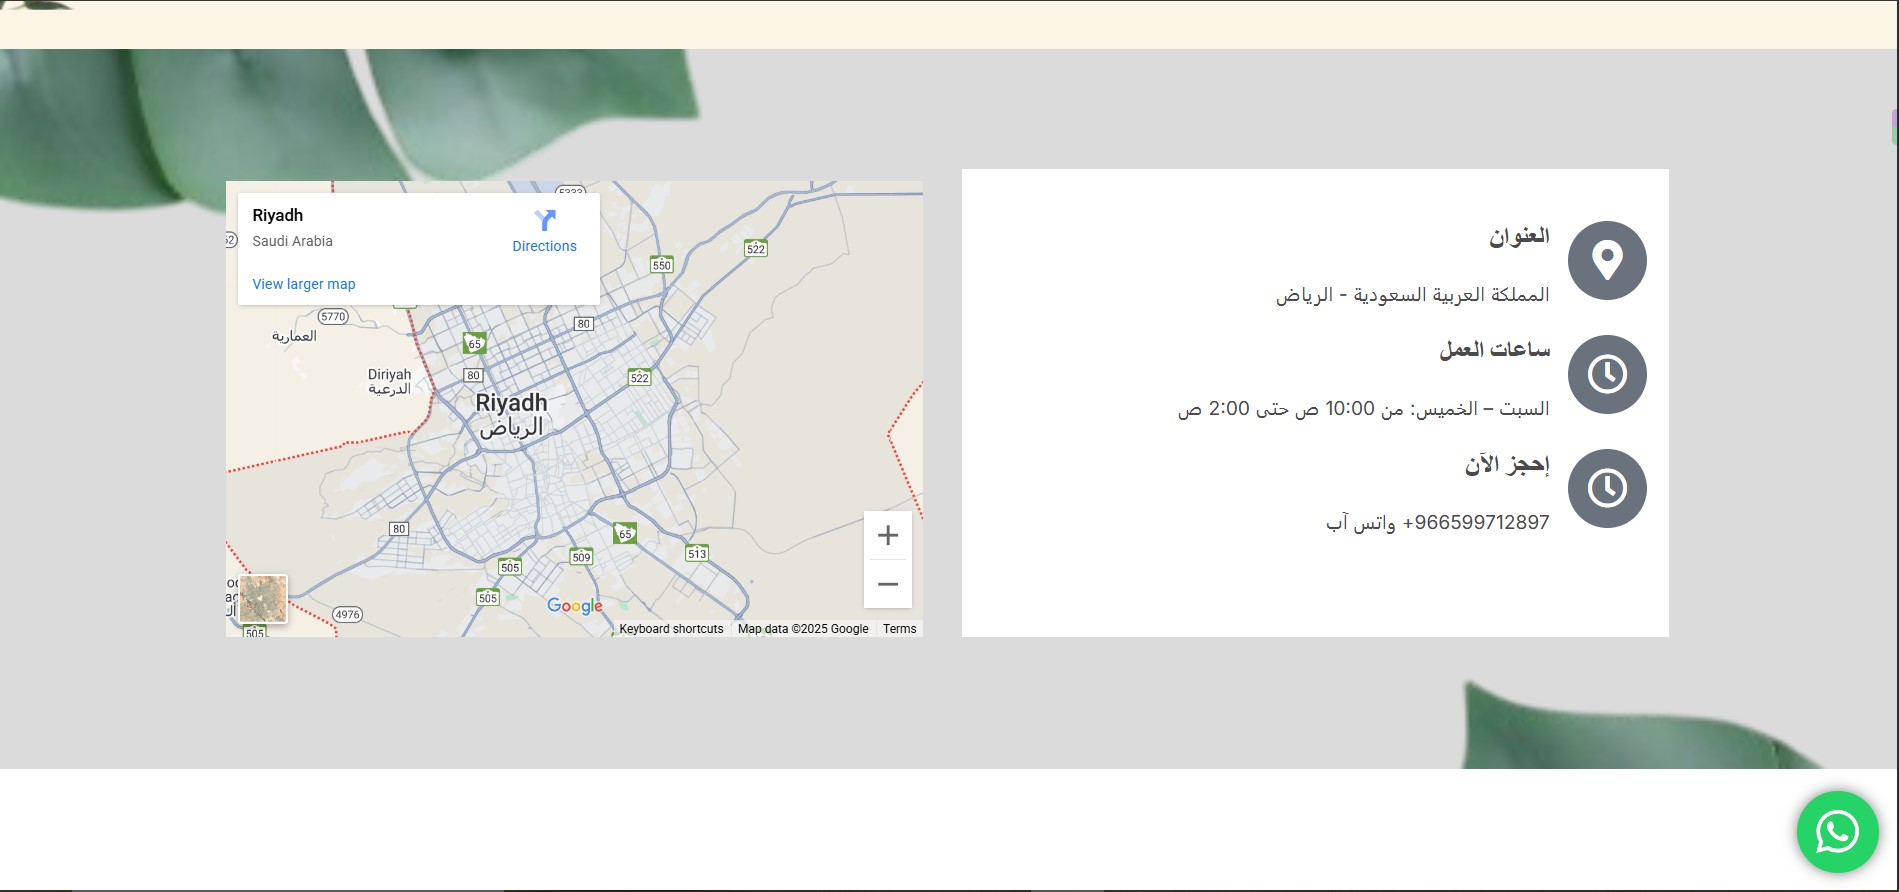Click the route 513 shield on map
The image size is (1899, 892).
point(696,554)
